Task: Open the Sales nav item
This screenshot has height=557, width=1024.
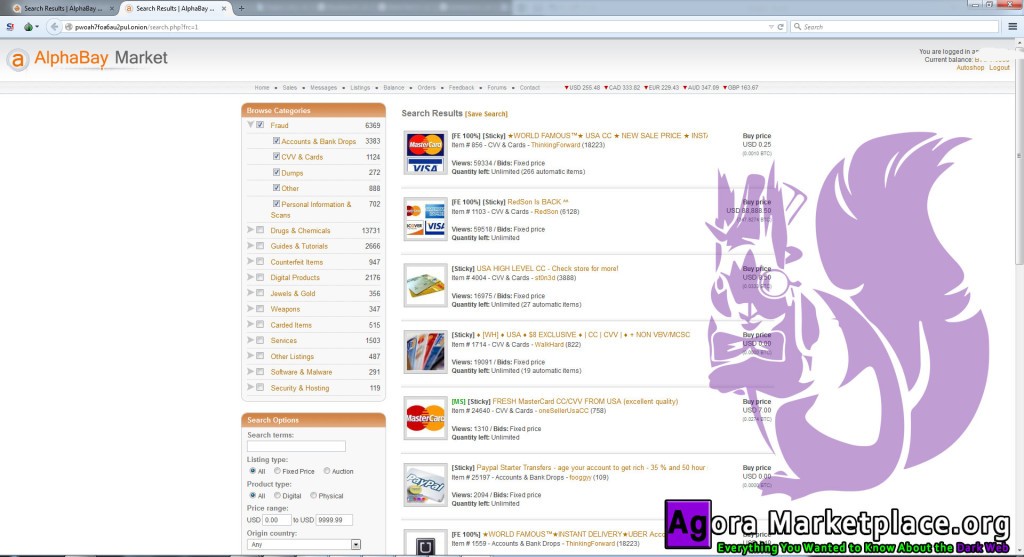Action: click(x=290, y=88)
